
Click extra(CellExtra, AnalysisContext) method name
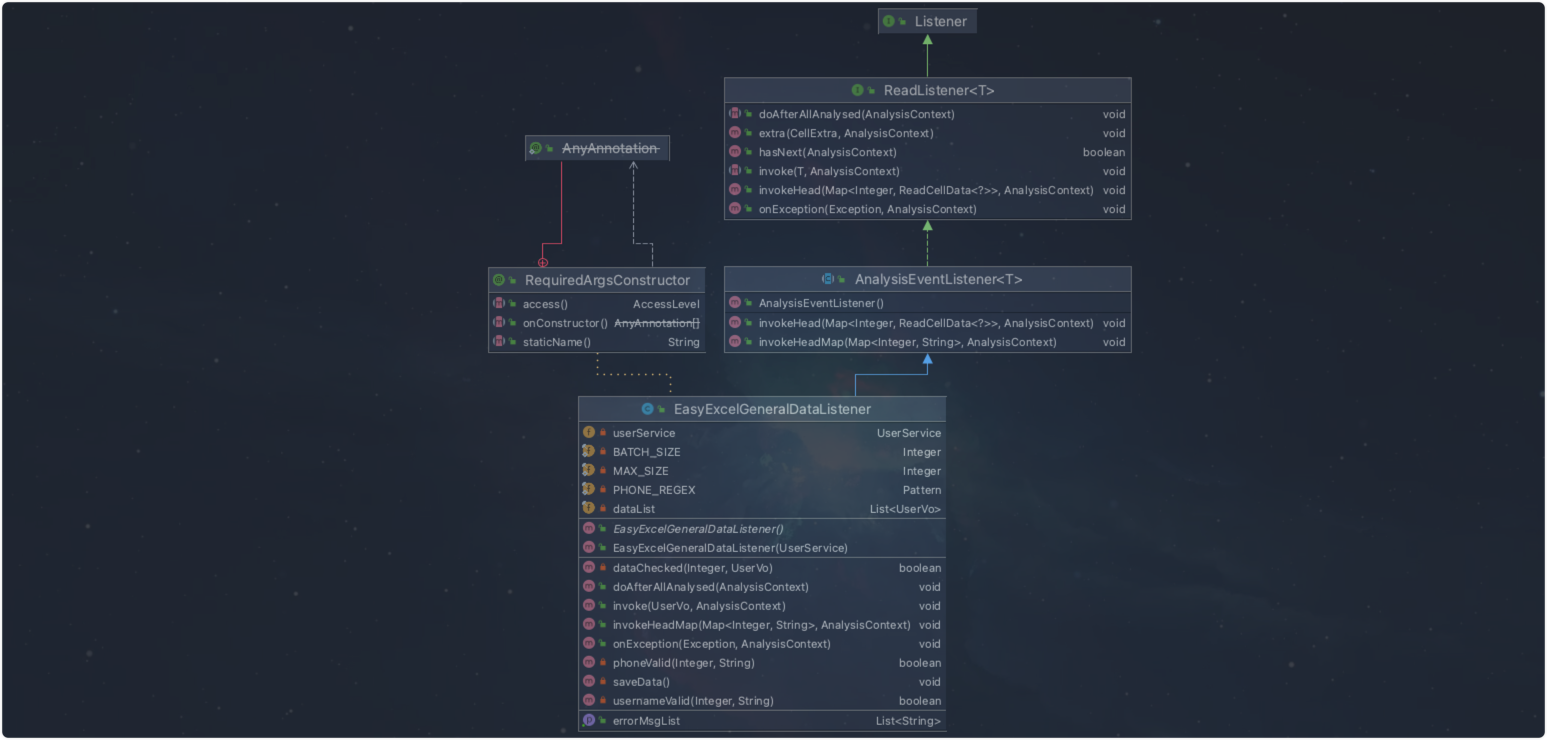coord(846,133)
